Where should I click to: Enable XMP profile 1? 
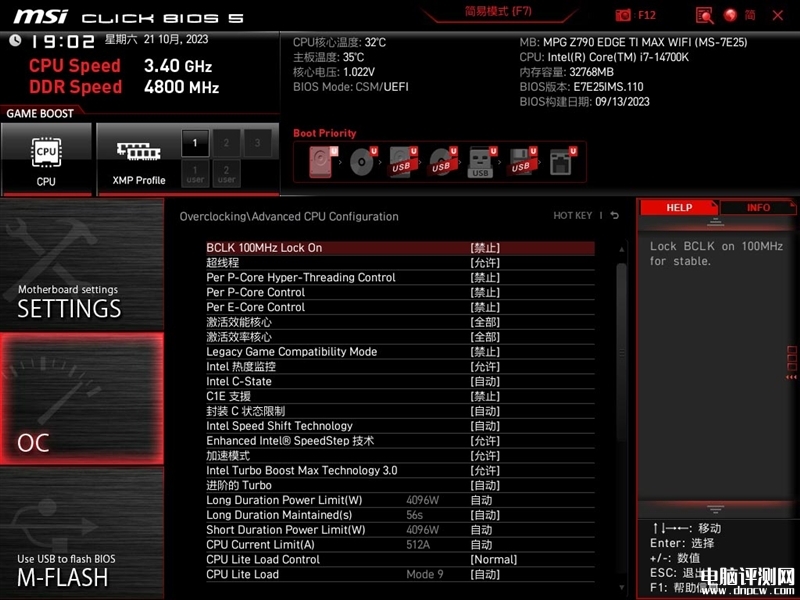click(195, 143)
